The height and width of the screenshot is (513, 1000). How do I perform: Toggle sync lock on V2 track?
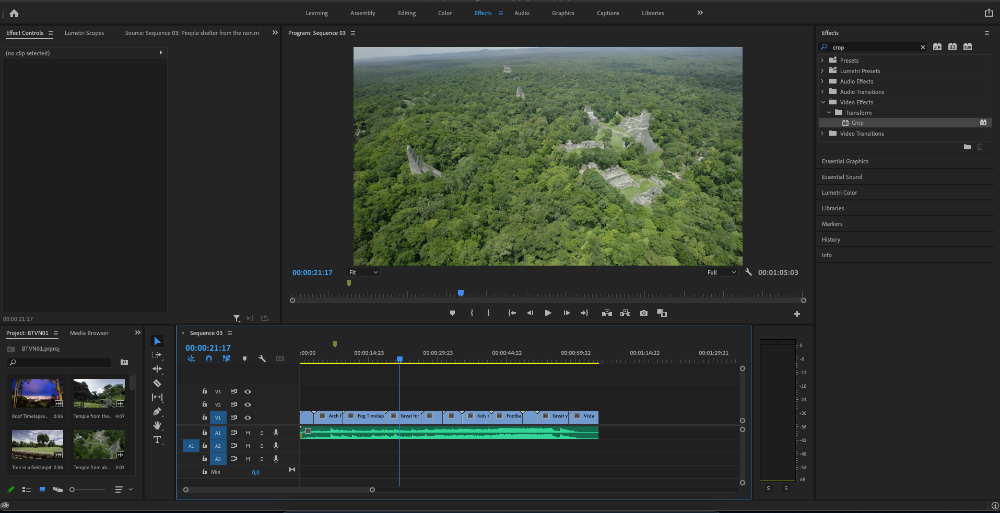click(233, 405)
